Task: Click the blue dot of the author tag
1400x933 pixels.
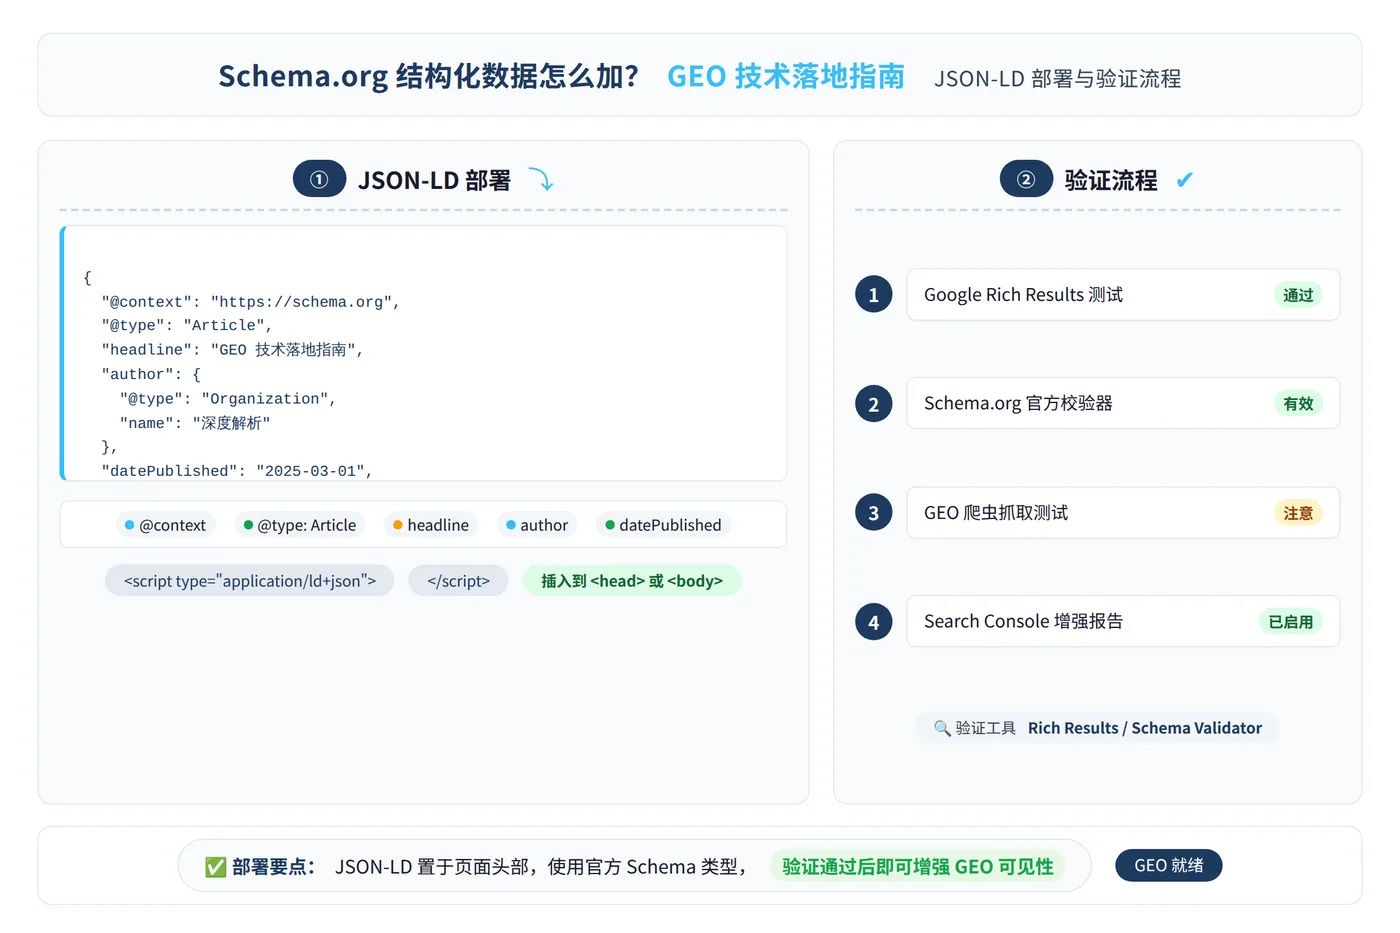Action: pos(510,525)
